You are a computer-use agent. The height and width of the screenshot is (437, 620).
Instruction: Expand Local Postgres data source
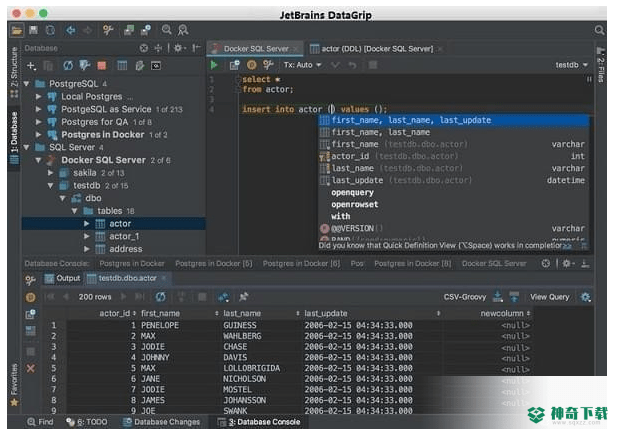(x=38, y=96)
